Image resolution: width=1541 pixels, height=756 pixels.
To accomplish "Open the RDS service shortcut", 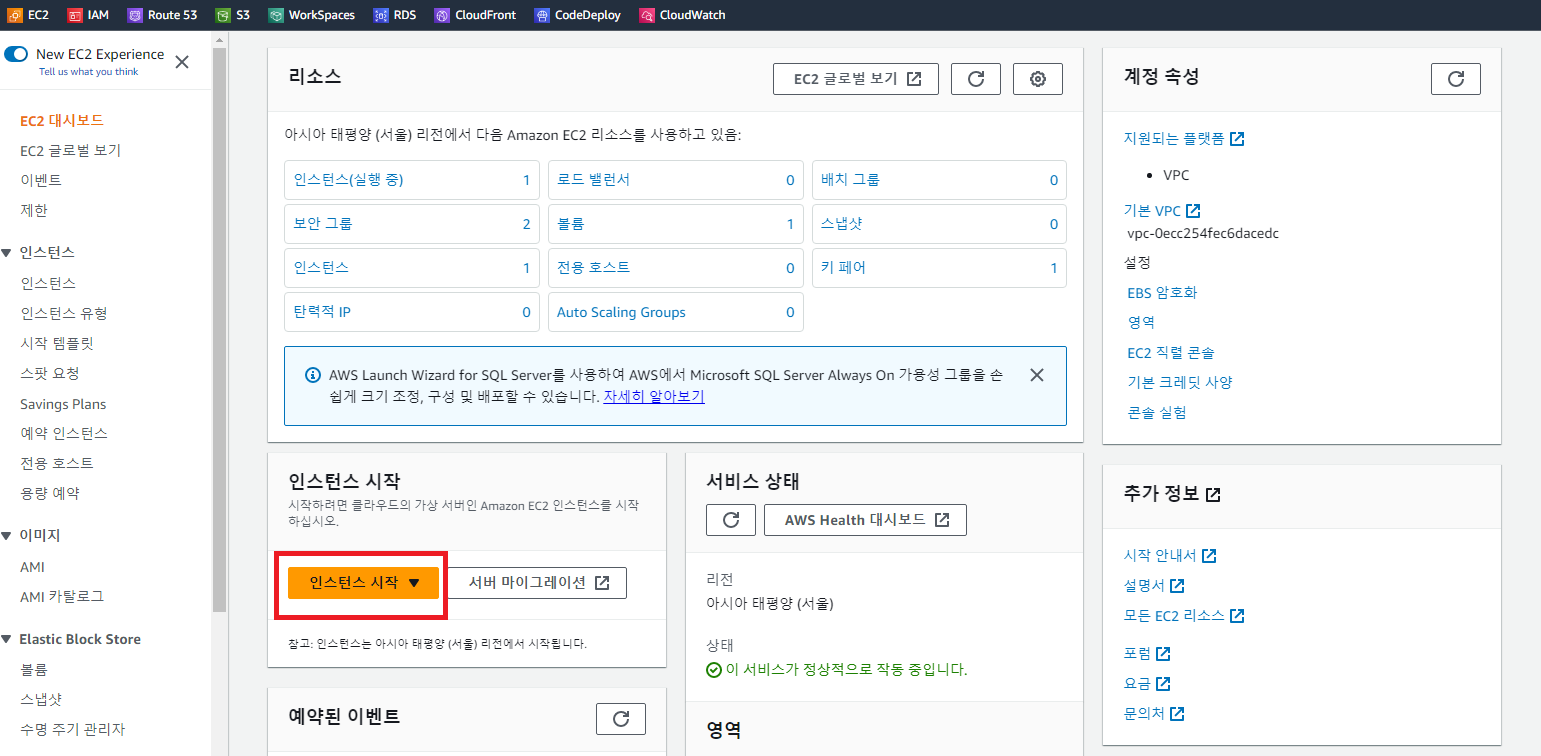I will coord(394,15).
